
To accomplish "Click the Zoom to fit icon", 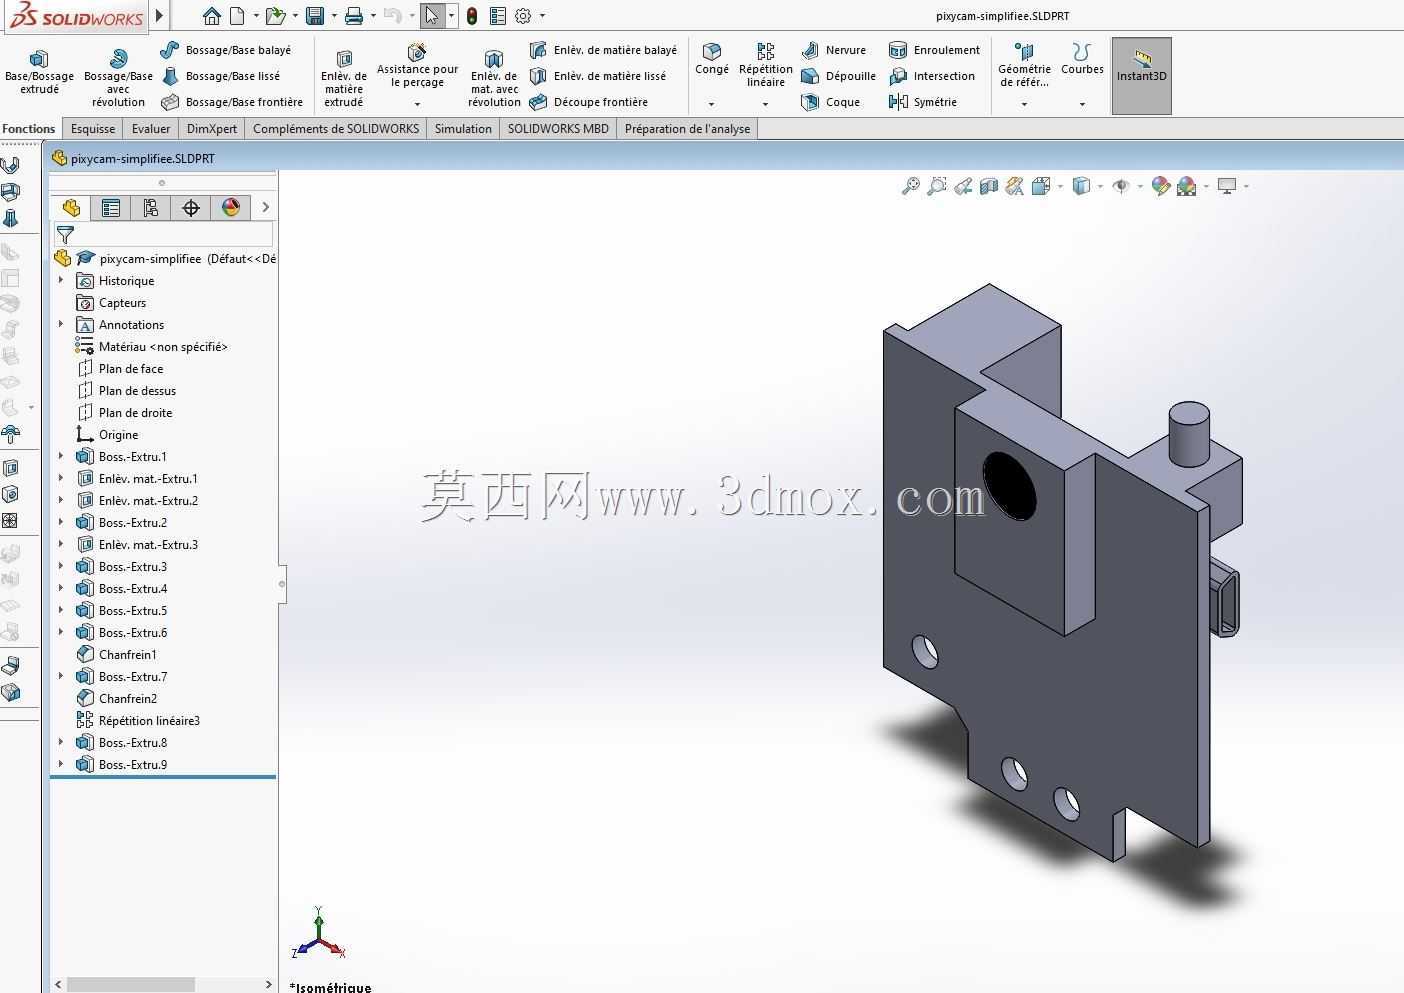I will [x=910, y=186].
